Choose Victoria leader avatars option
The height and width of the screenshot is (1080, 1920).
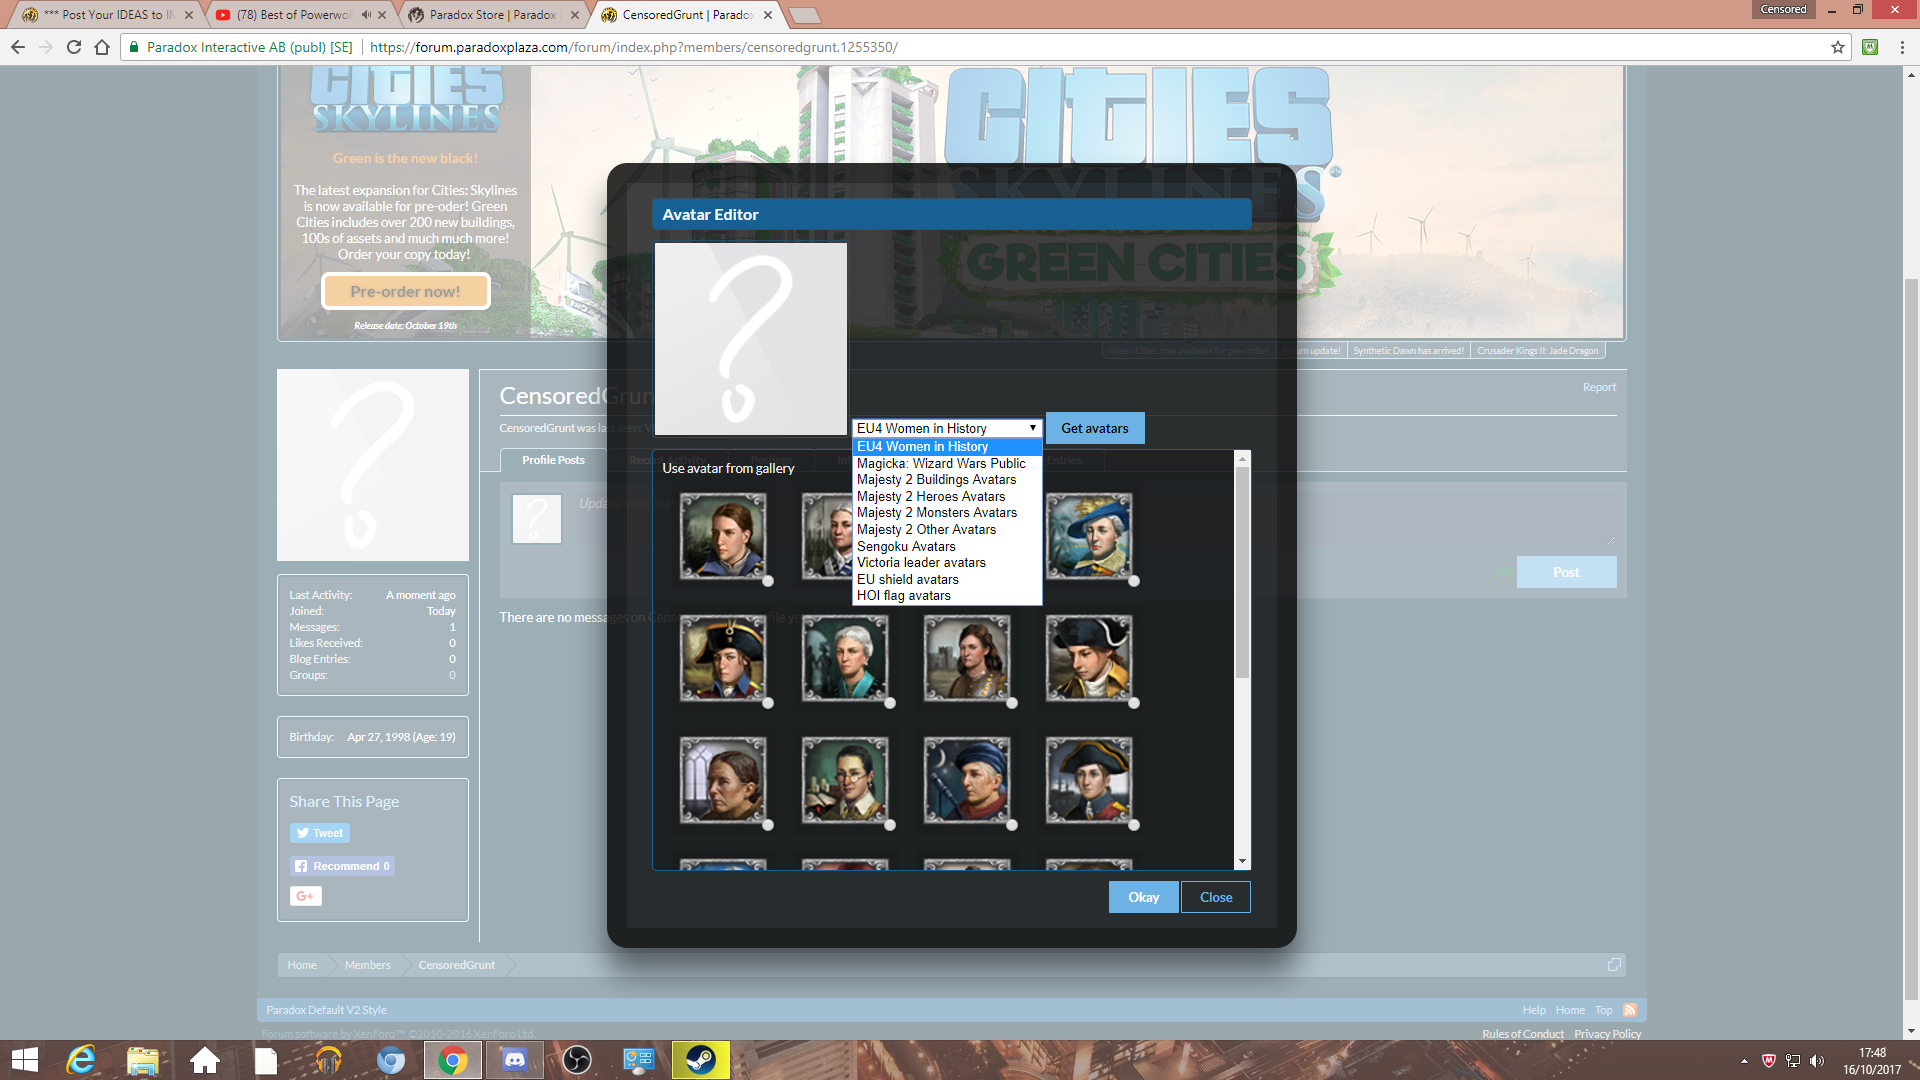[x=947, y=563]
